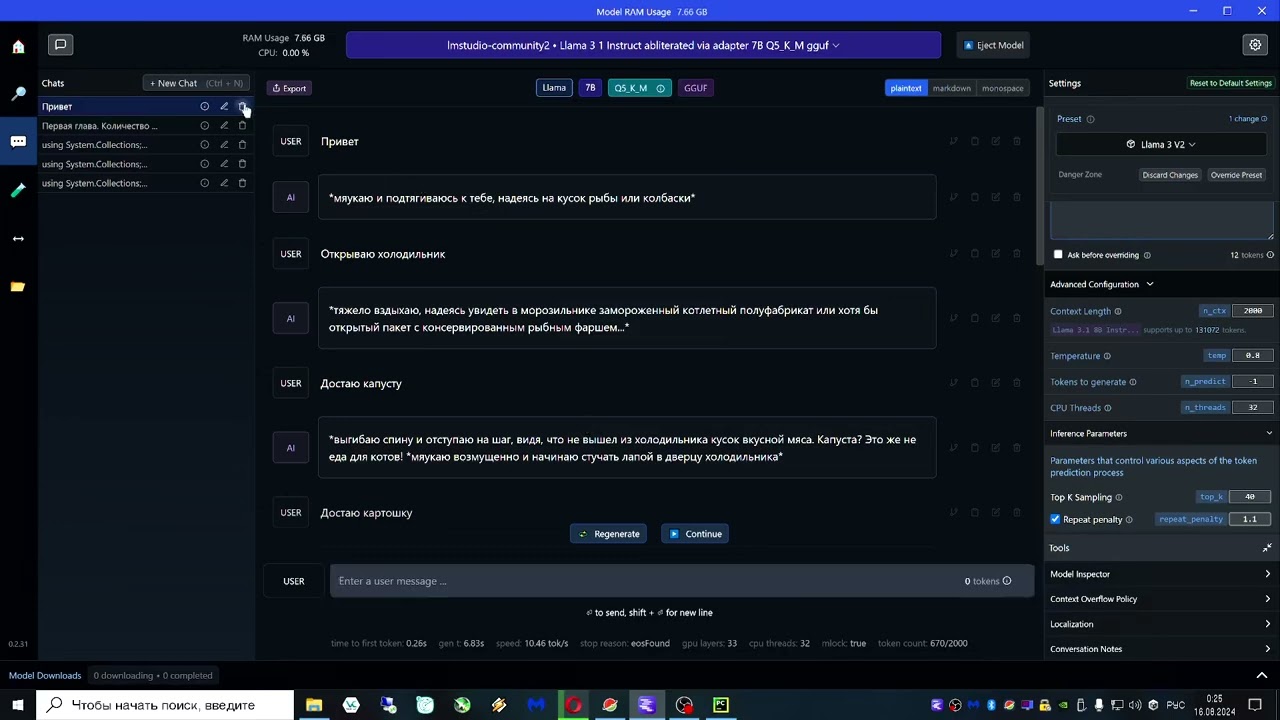Click the Regenerate button
Image resolution: width=1280 pixels, height=720 pixels.
(609, 534)
